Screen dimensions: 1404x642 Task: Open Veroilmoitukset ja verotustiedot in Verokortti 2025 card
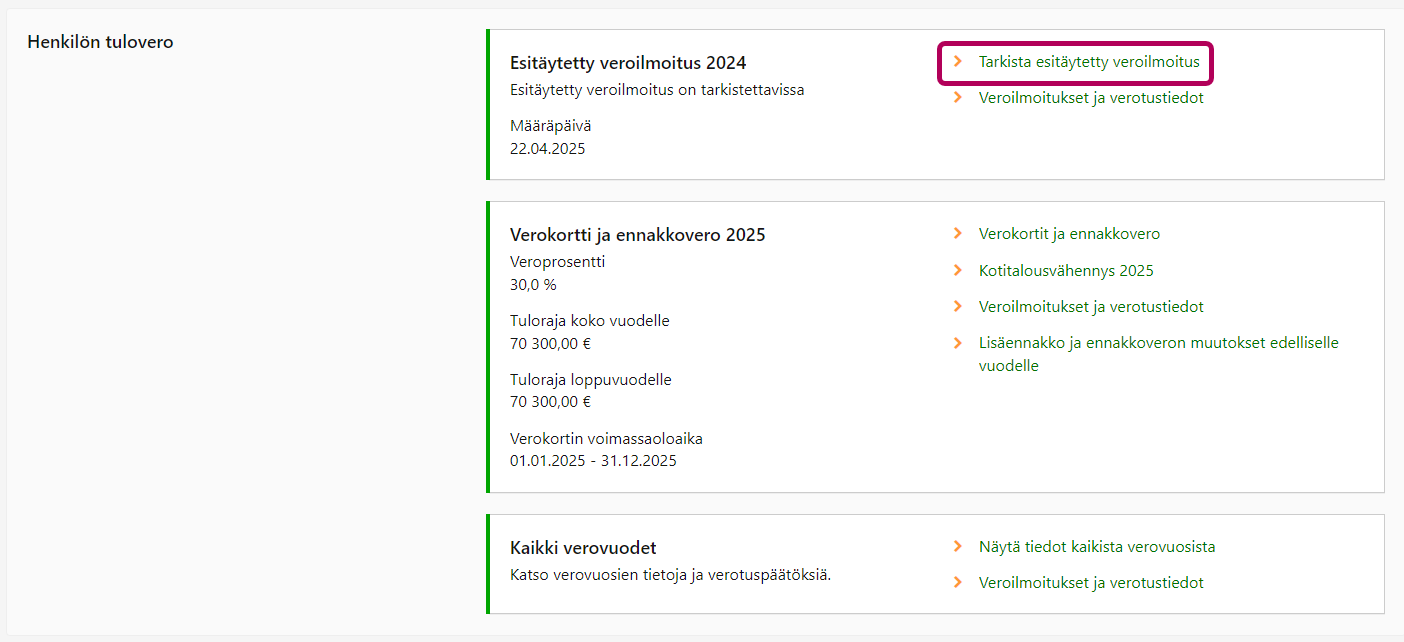pos(1090,307)
